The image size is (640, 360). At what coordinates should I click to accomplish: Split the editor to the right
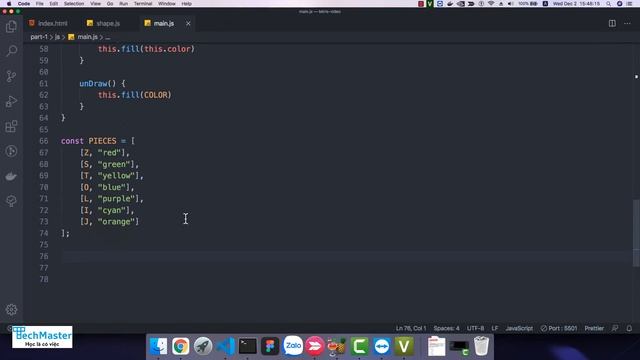point(612,23)
